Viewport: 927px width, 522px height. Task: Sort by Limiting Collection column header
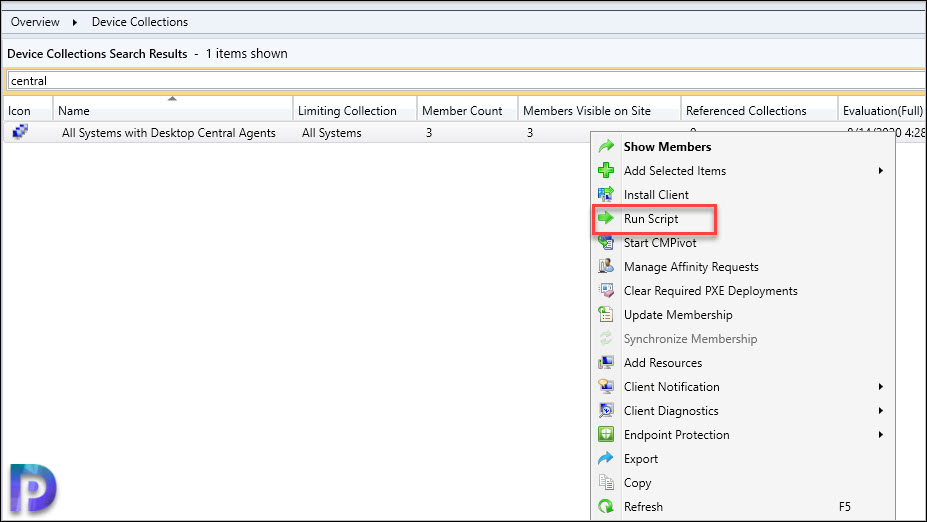coord(355,111)
